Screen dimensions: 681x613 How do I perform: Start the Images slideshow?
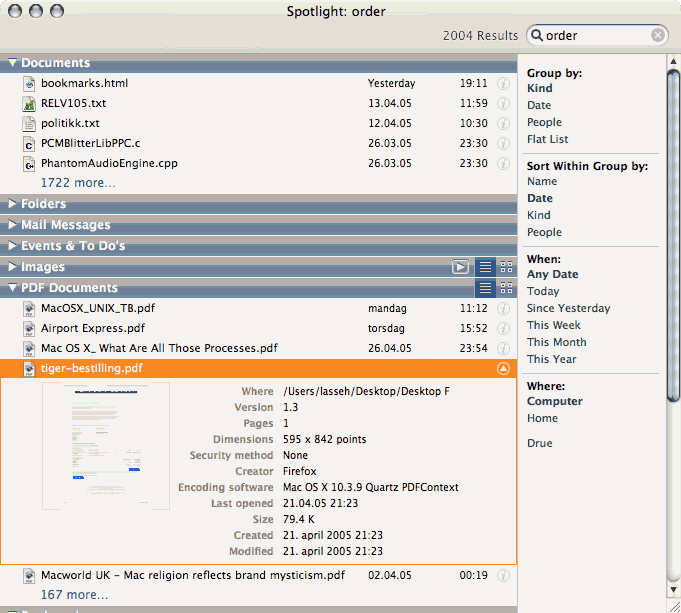pyautogui.click(x=460, y=267)
